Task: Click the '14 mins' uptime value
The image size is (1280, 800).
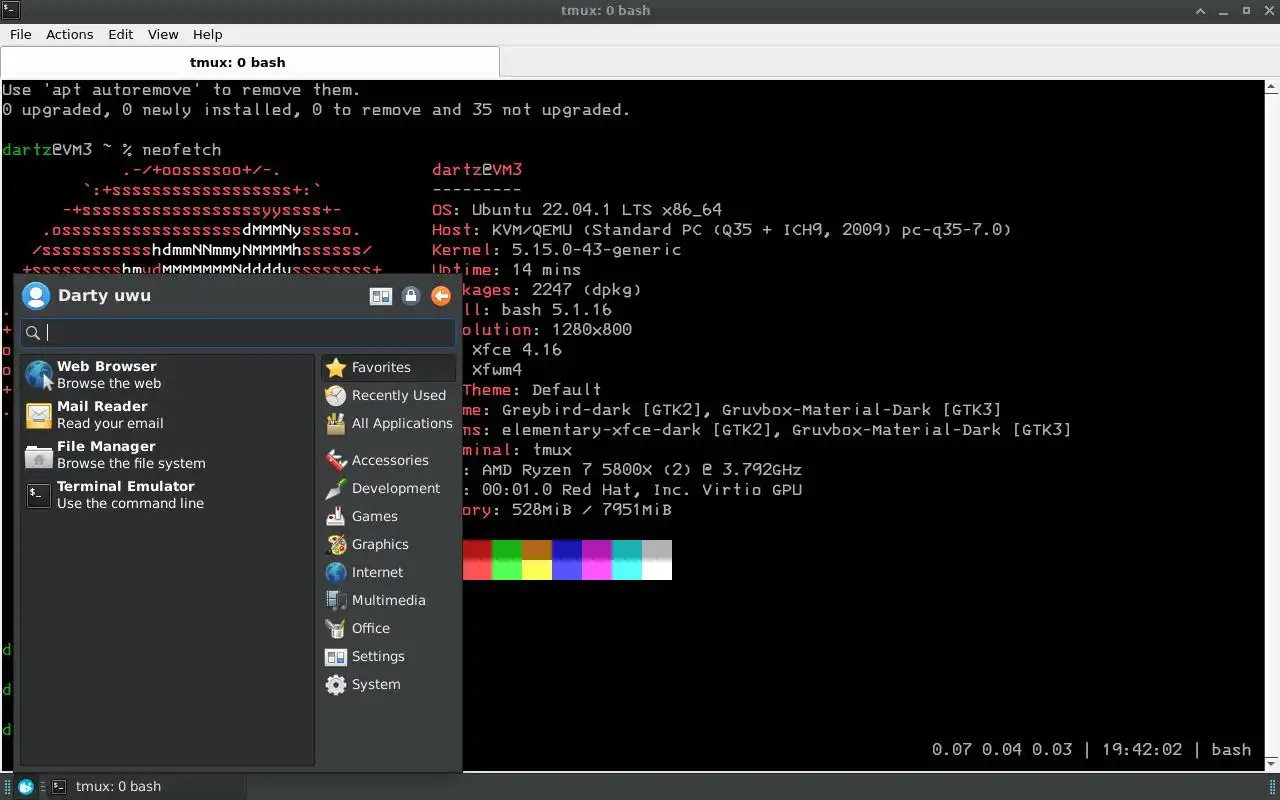Action: [x=546, y=270]
